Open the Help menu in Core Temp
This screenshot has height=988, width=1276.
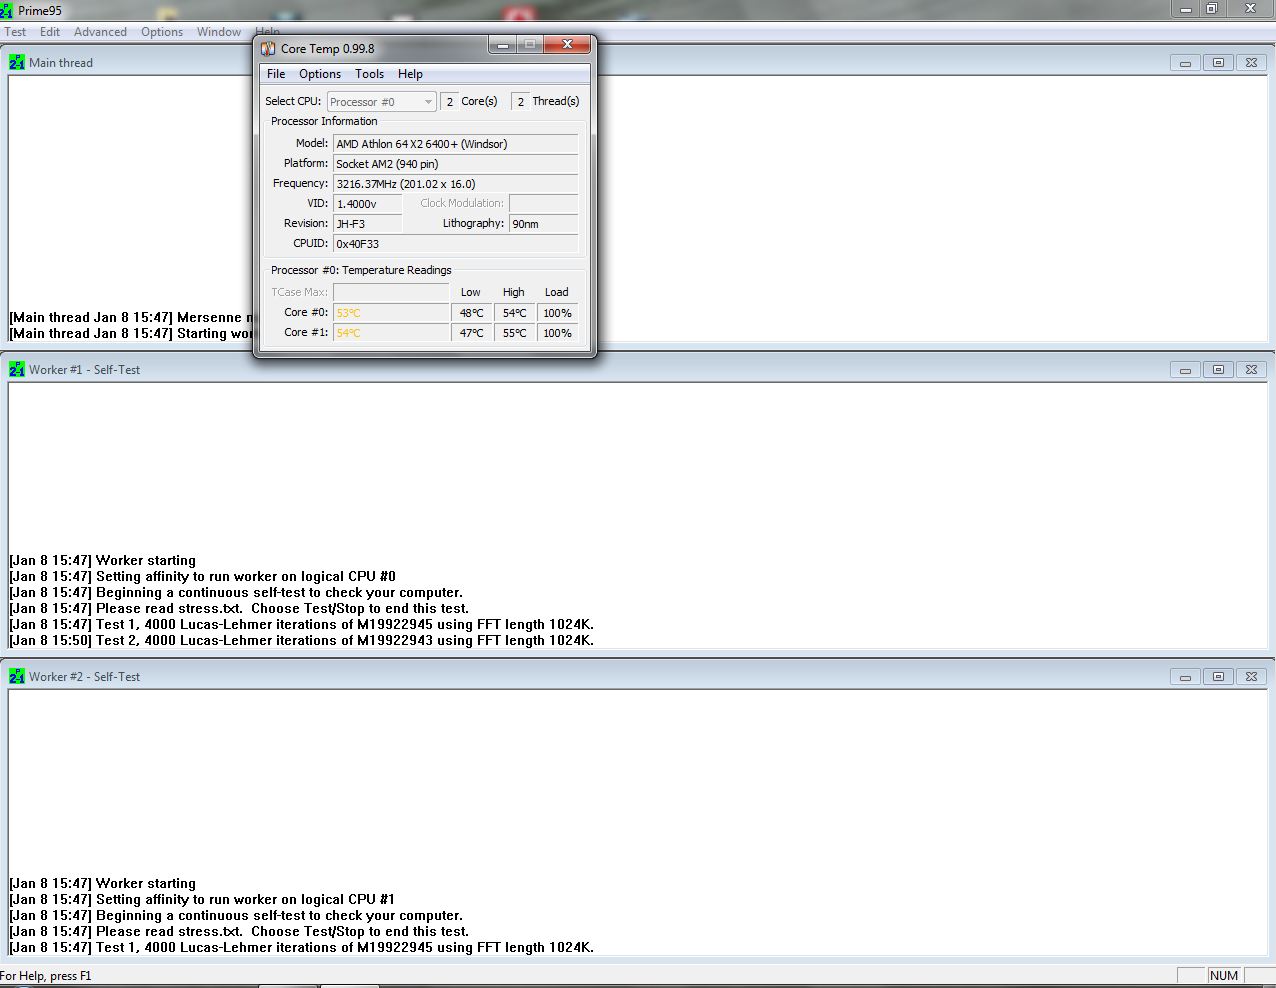[410, 74]
